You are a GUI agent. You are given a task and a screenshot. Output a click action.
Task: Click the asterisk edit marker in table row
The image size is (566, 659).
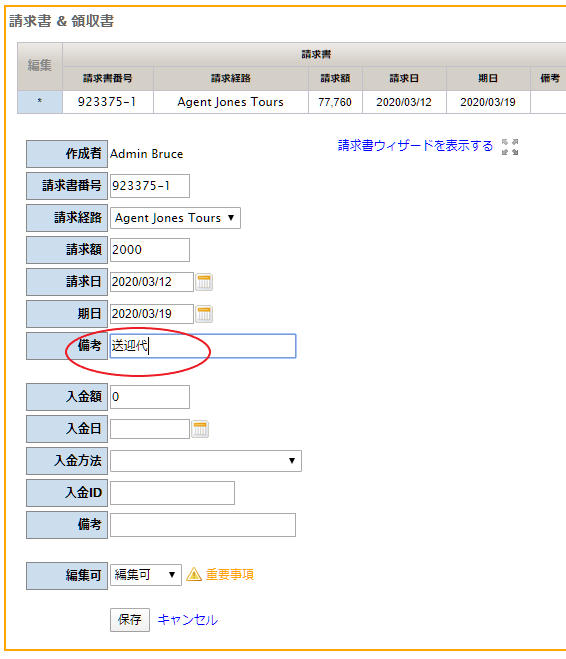(x=40, y=102)
